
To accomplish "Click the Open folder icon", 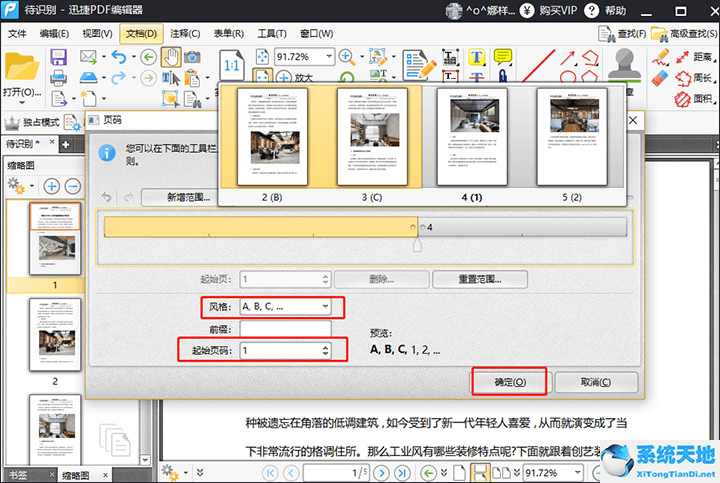I will click(x=22, y=67).
